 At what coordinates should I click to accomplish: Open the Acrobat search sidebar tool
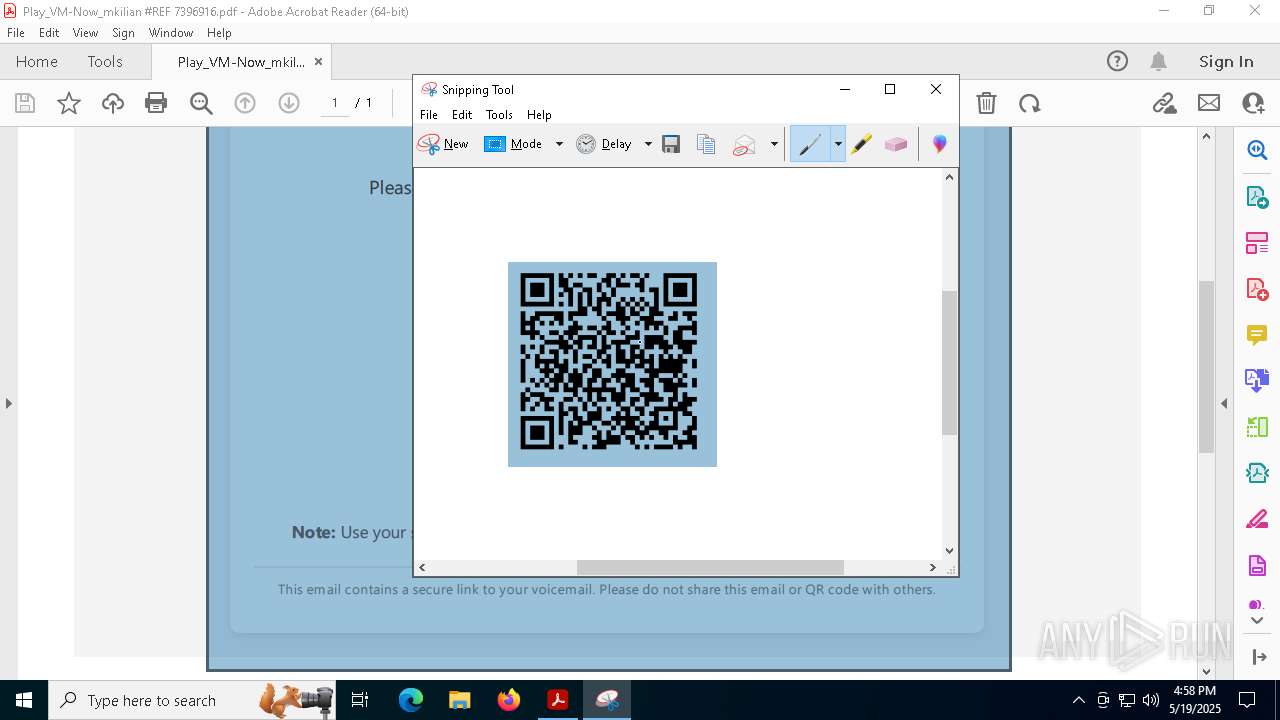[x=1257, y=150]
